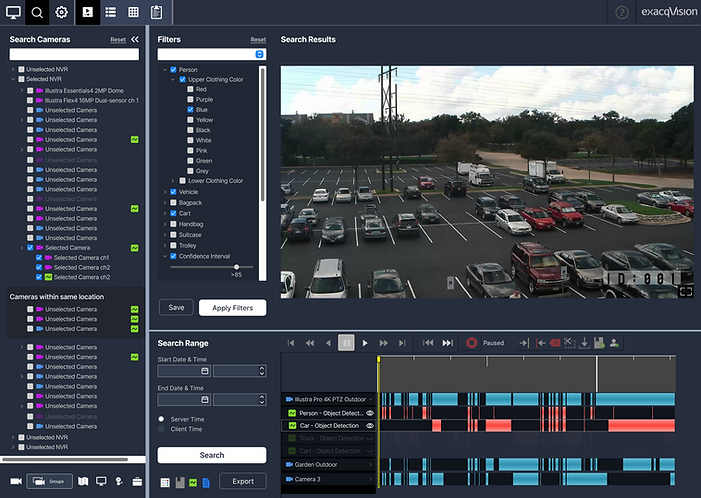Expand the Camera 3 timeline row
Screen dimensions: 701x498
(x=371, y=479)
